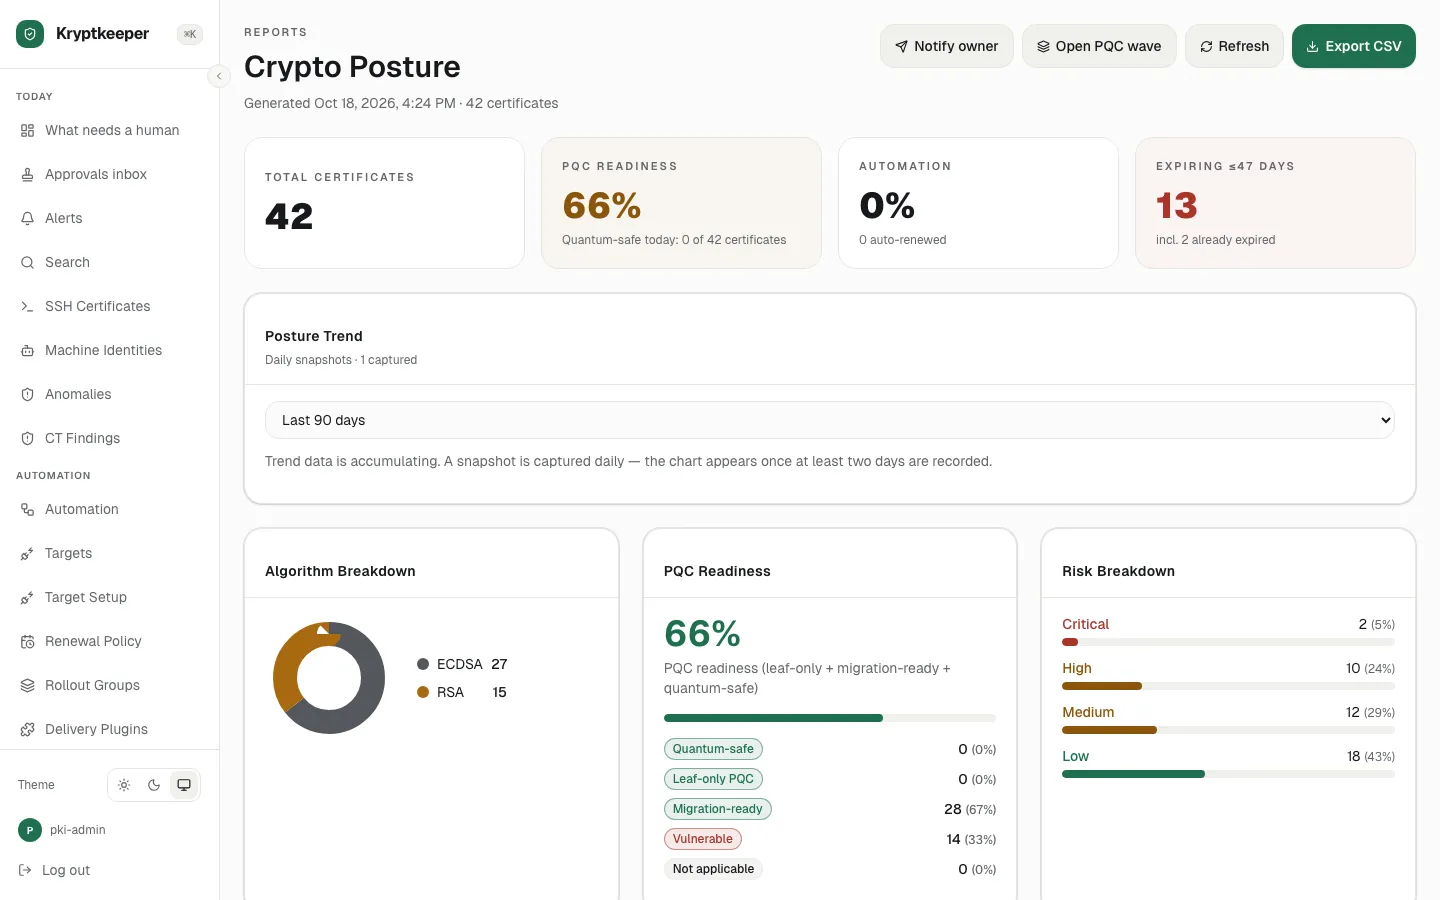Select system theme monitor toggle
The height and width of the screenshot is (900, 1440).
[x=184, y=785]
